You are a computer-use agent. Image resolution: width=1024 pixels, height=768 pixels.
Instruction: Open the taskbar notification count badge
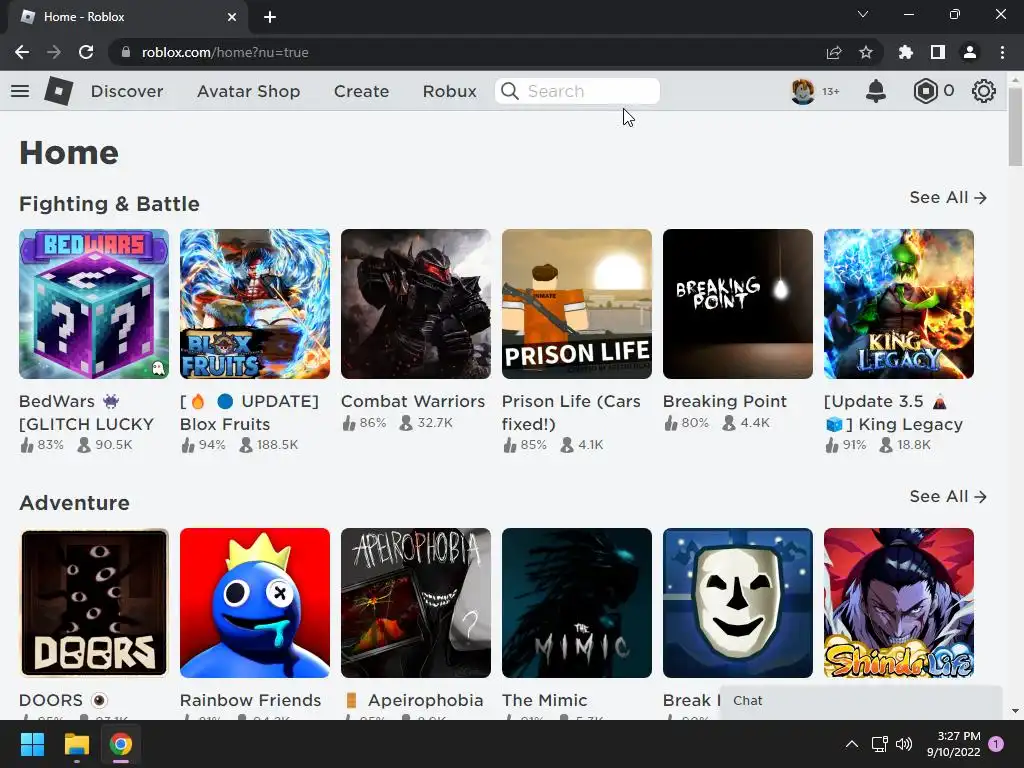click(996, 744)
